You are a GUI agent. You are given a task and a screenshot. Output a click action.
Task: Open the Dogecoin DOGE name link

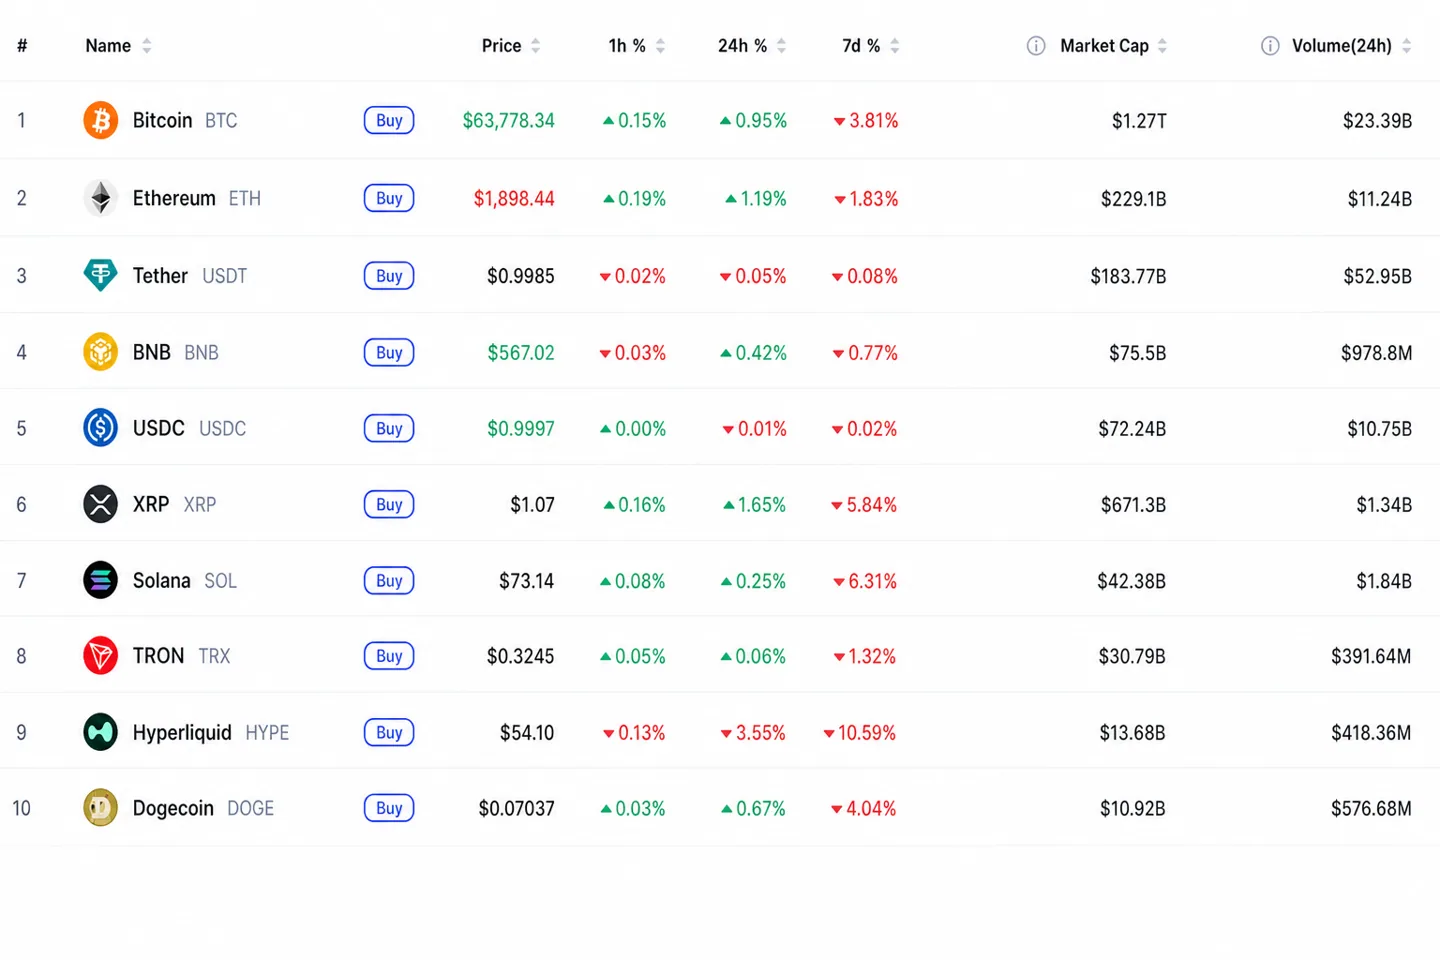(x=203, y=808)
